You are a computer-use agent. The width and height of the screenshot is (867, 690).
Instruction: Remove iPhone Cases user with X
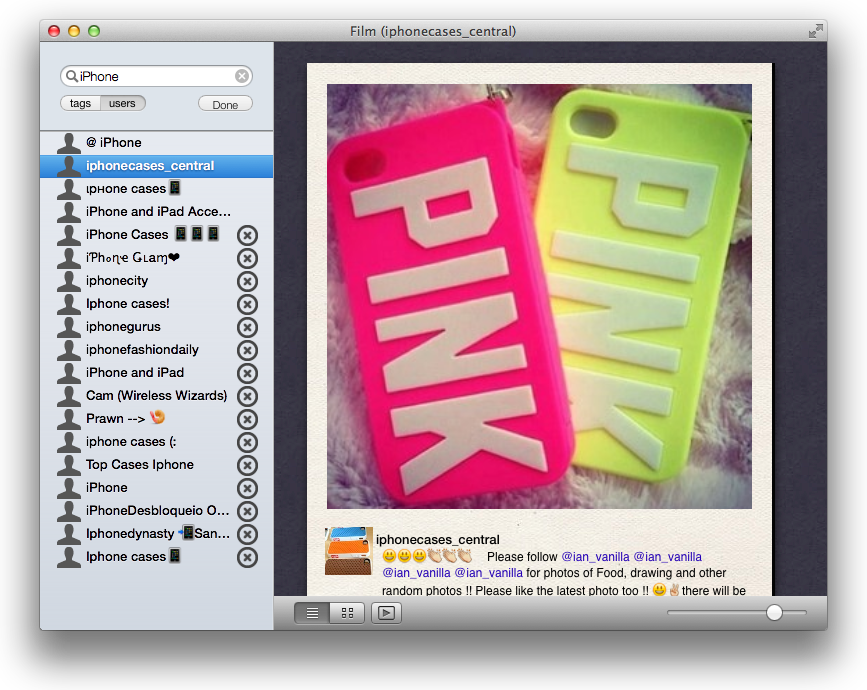(x=247, y=236)
